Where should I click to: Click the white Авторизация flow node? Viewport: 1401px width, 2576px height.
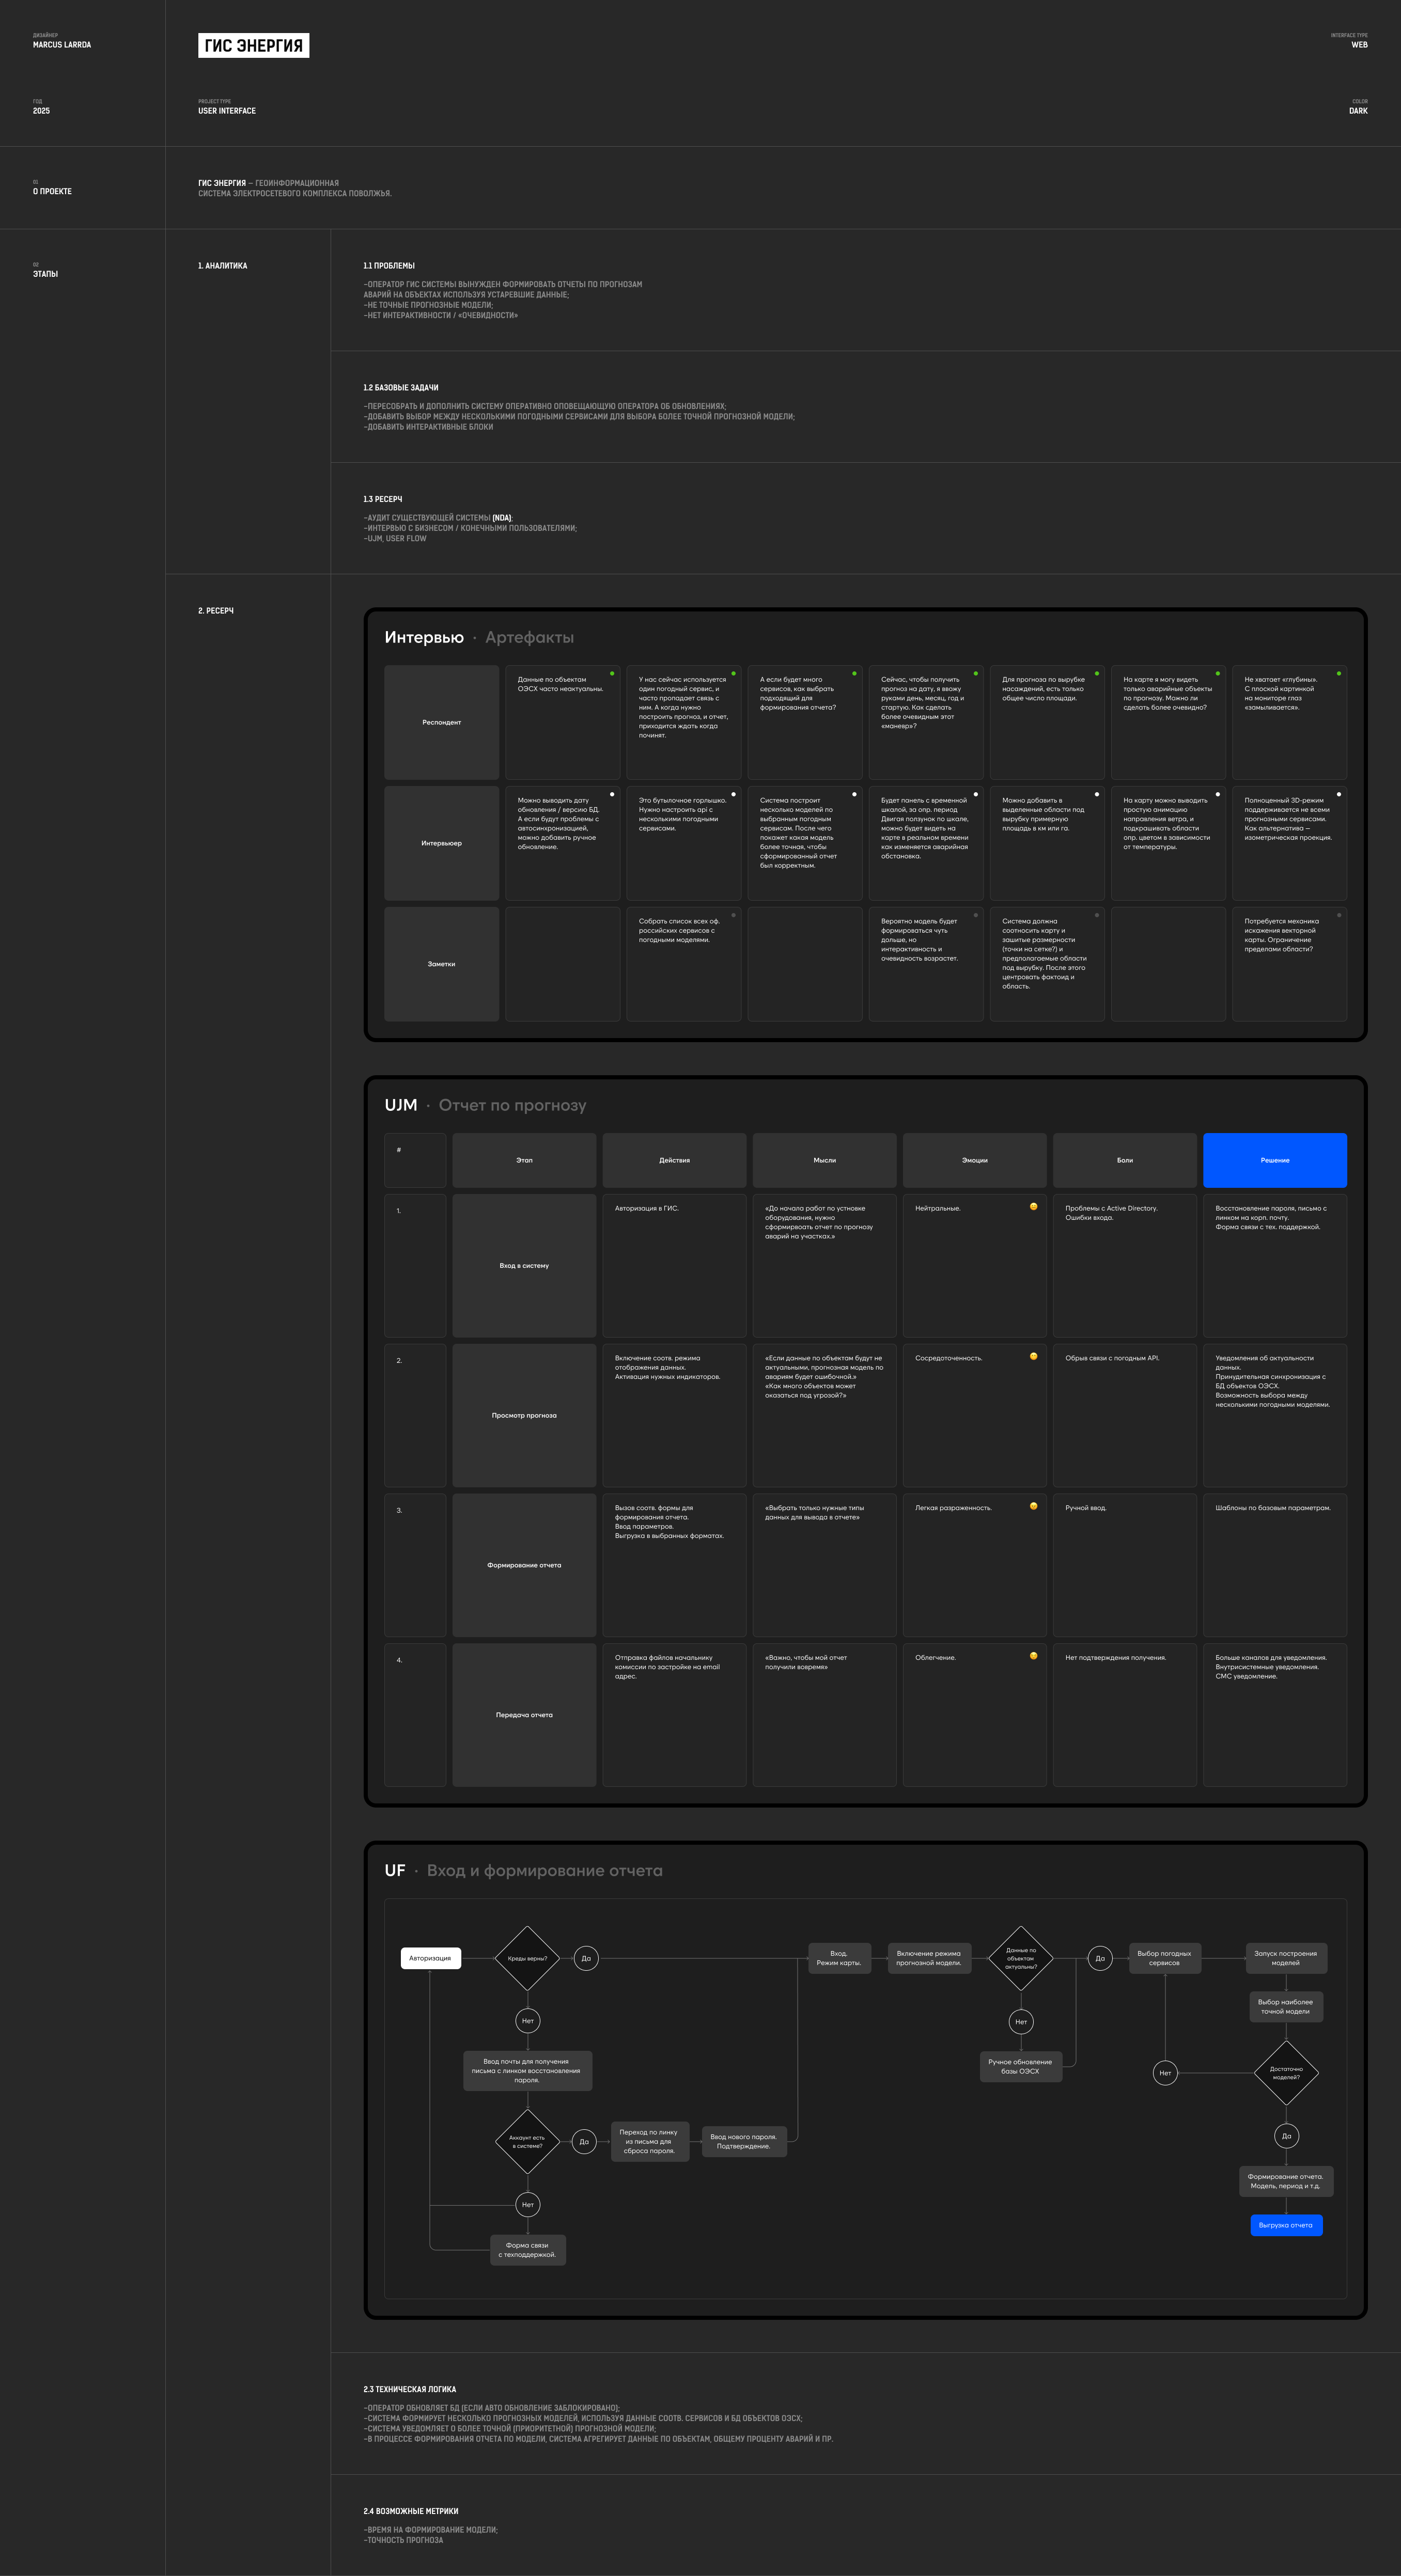[x=430, y=1958]
